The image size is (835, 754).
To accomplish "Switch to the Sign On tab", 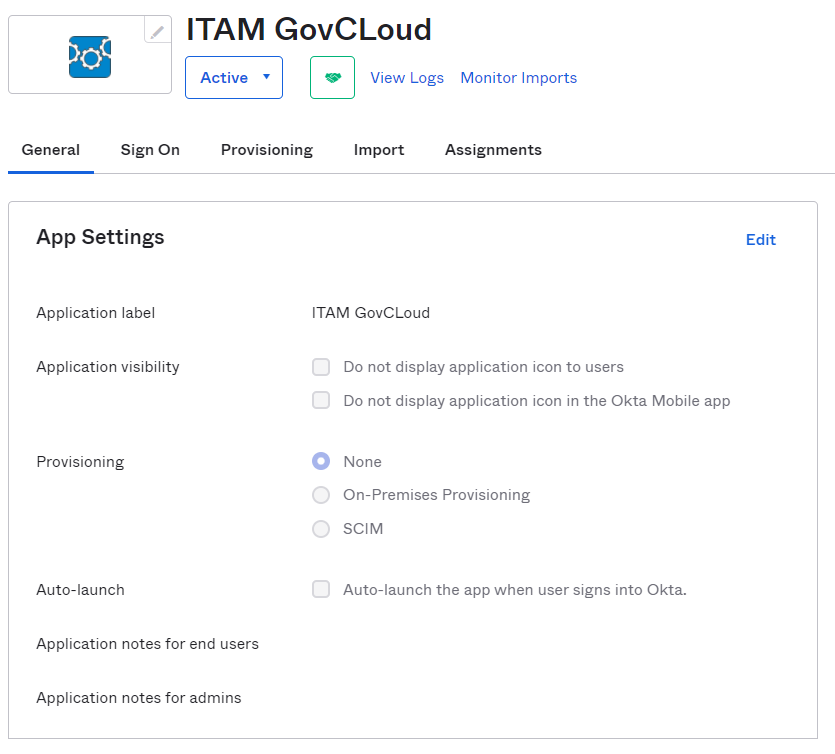I will point(150,150).
